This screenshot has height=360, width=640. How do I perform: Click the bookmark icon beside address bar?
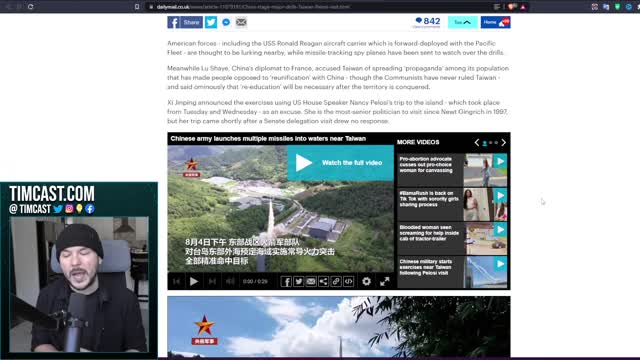[x=137, y=7]
